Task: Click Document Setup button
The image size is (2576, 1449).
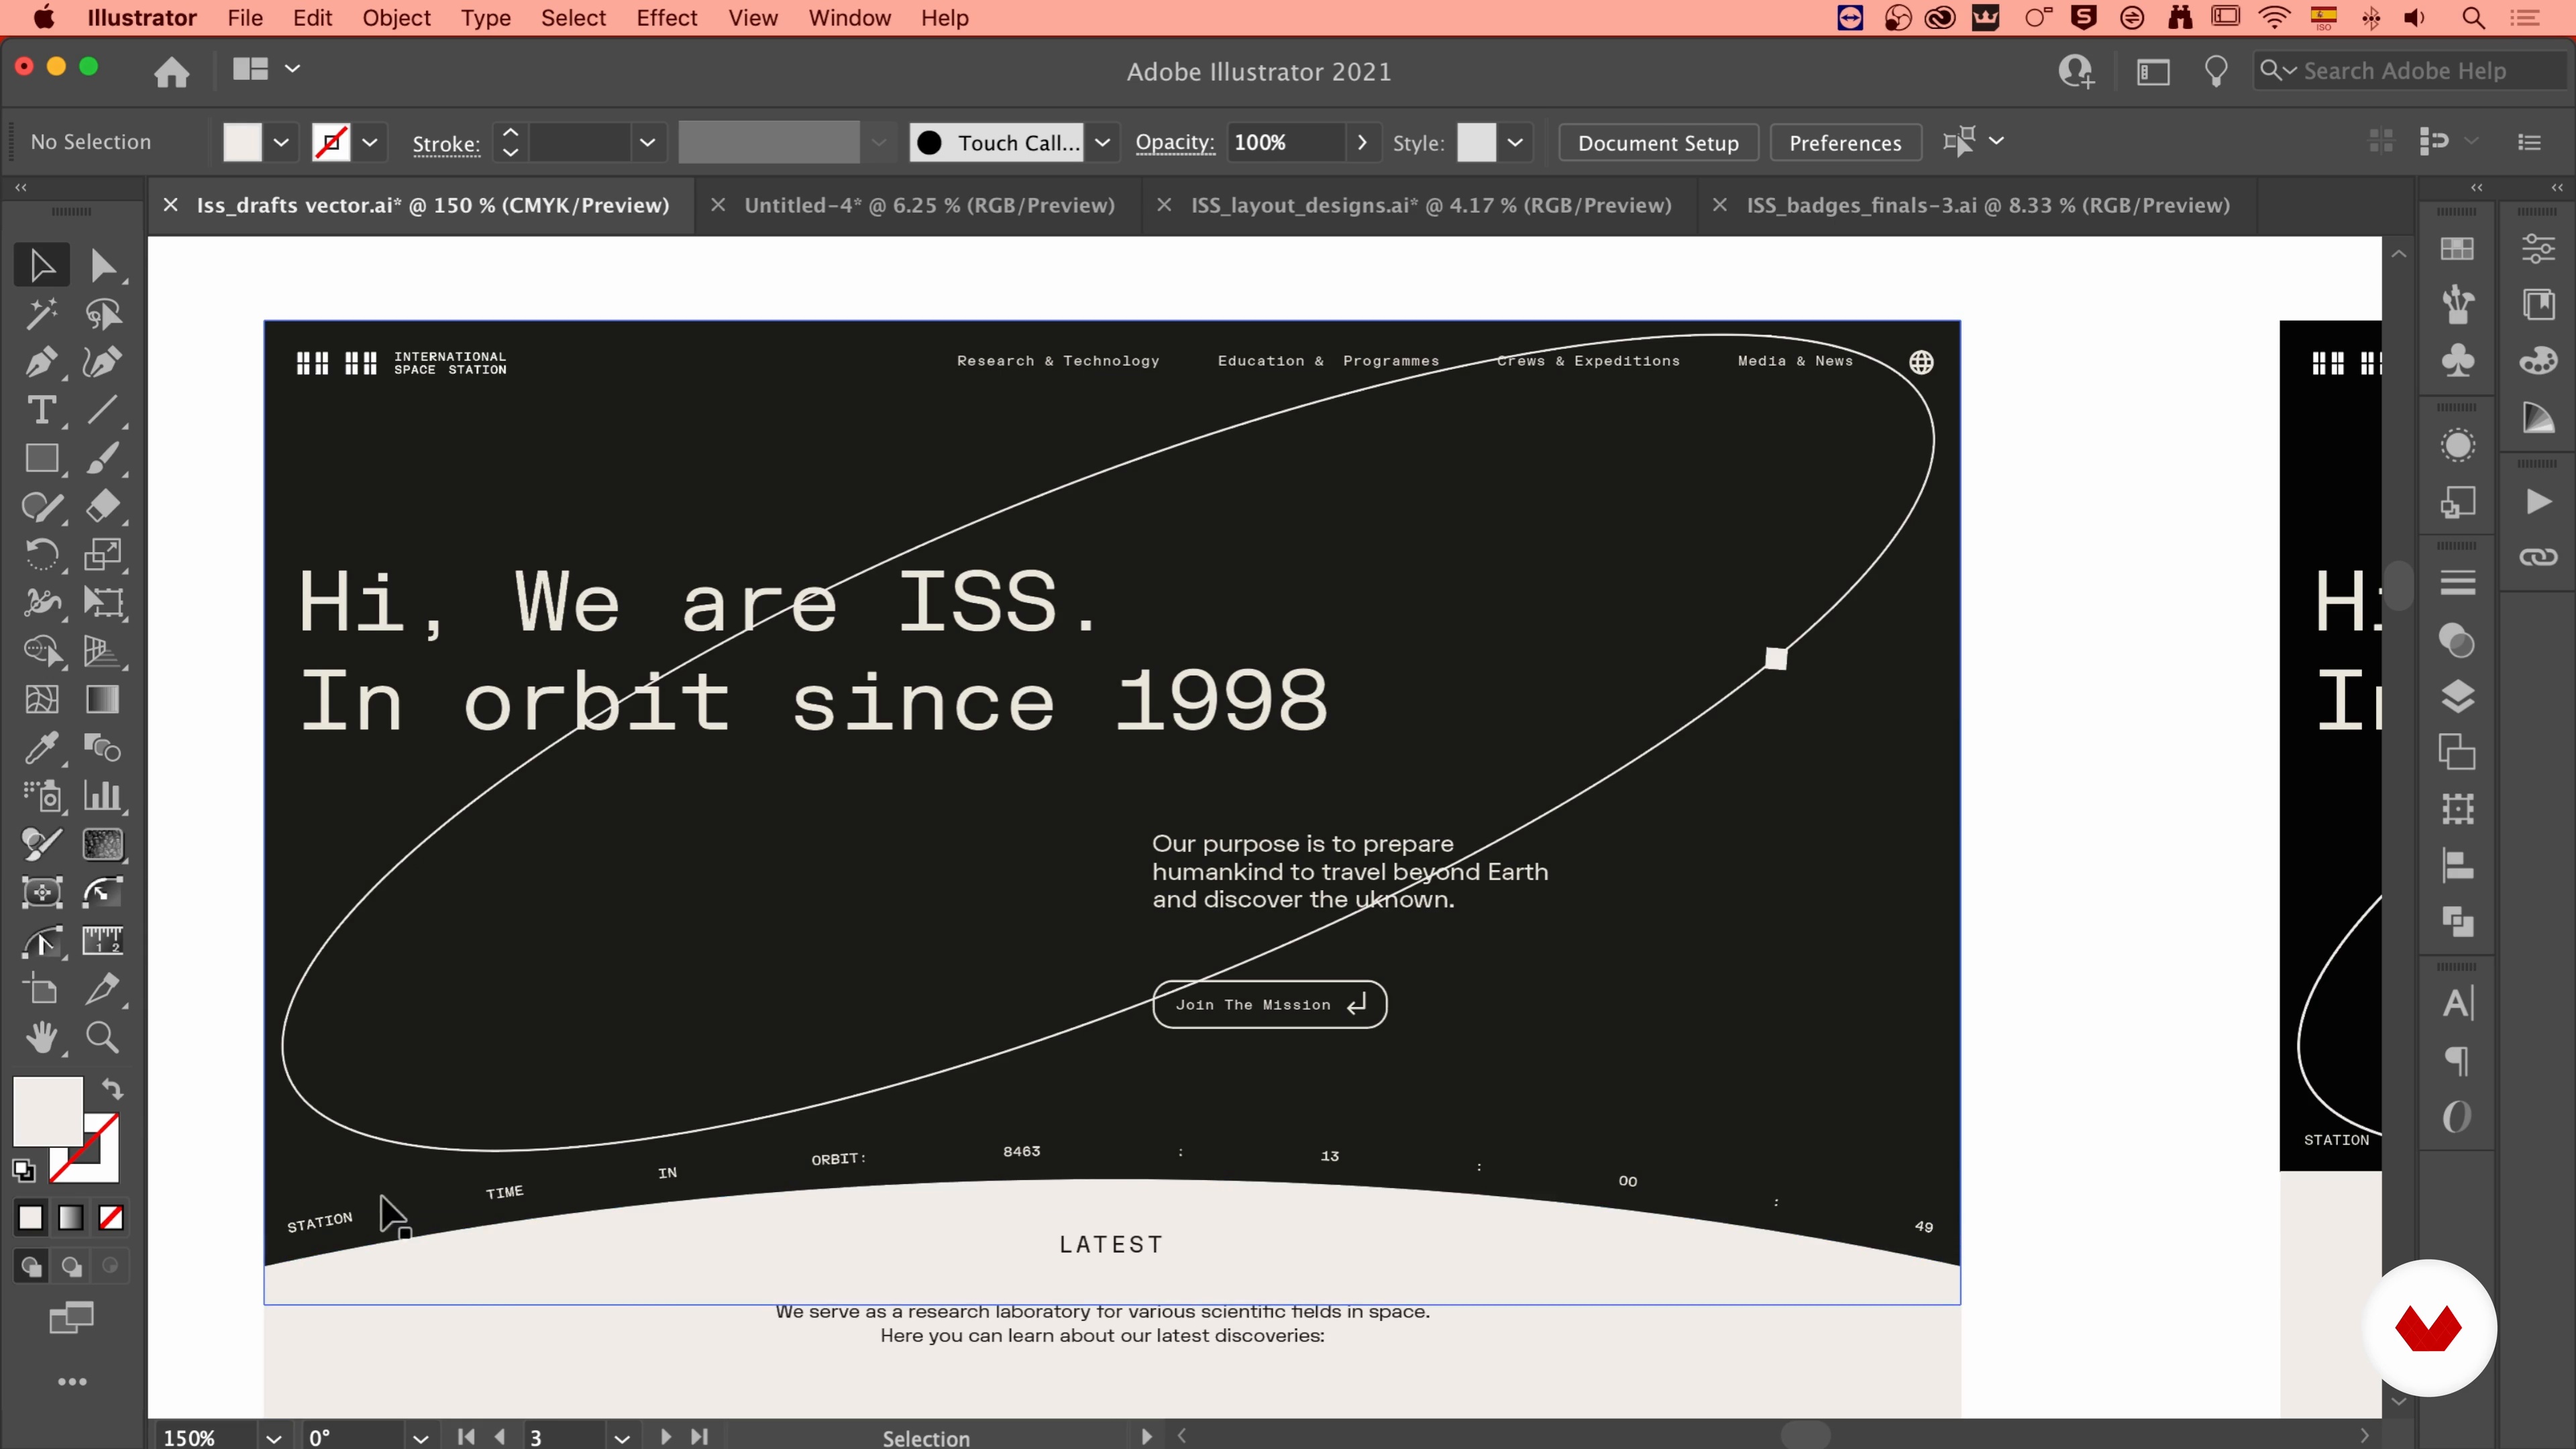Action: tap(1658, 143)
